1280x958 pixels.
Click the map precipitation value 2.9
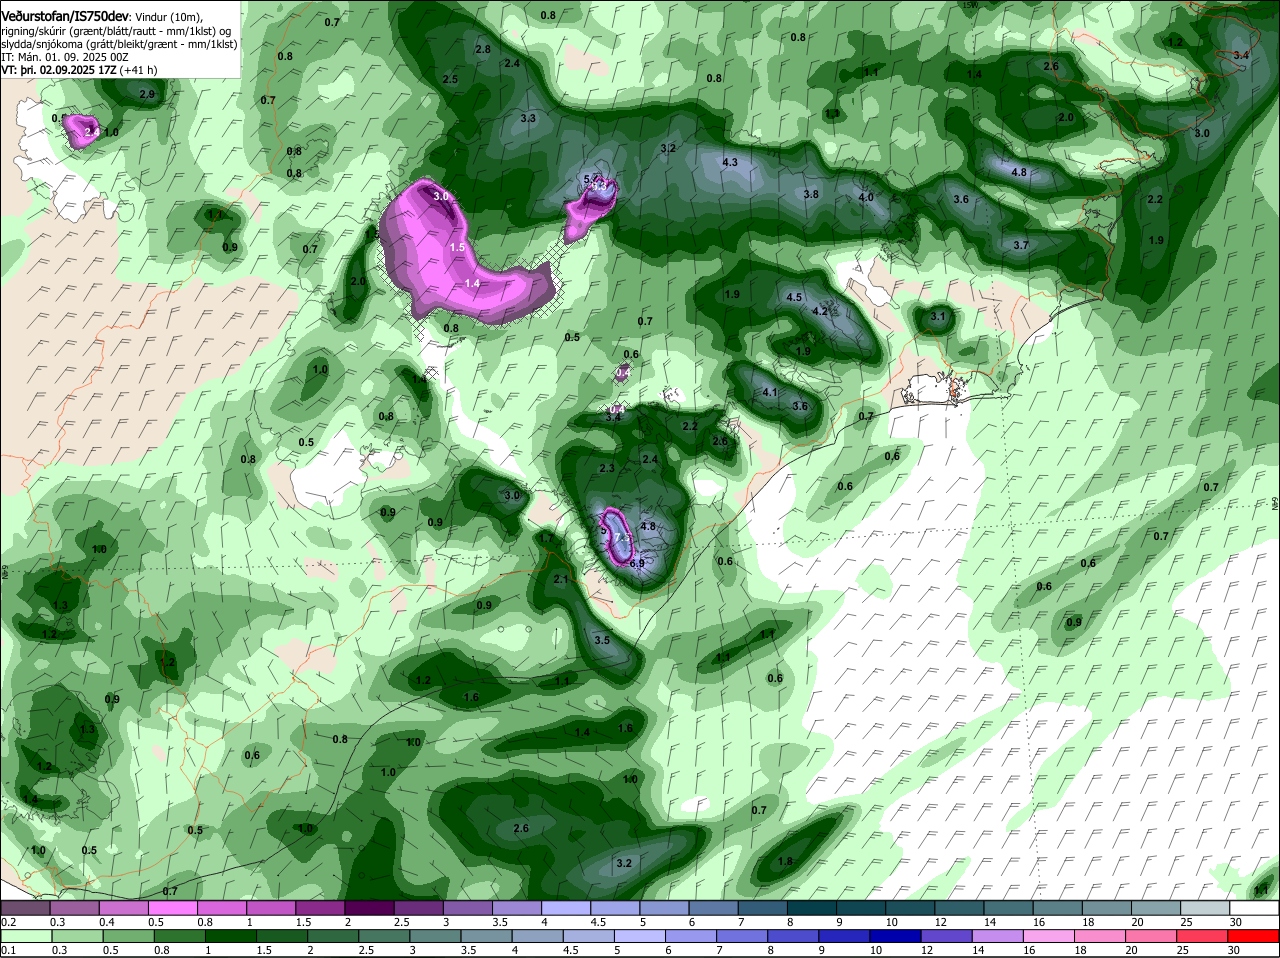[147, 94]
